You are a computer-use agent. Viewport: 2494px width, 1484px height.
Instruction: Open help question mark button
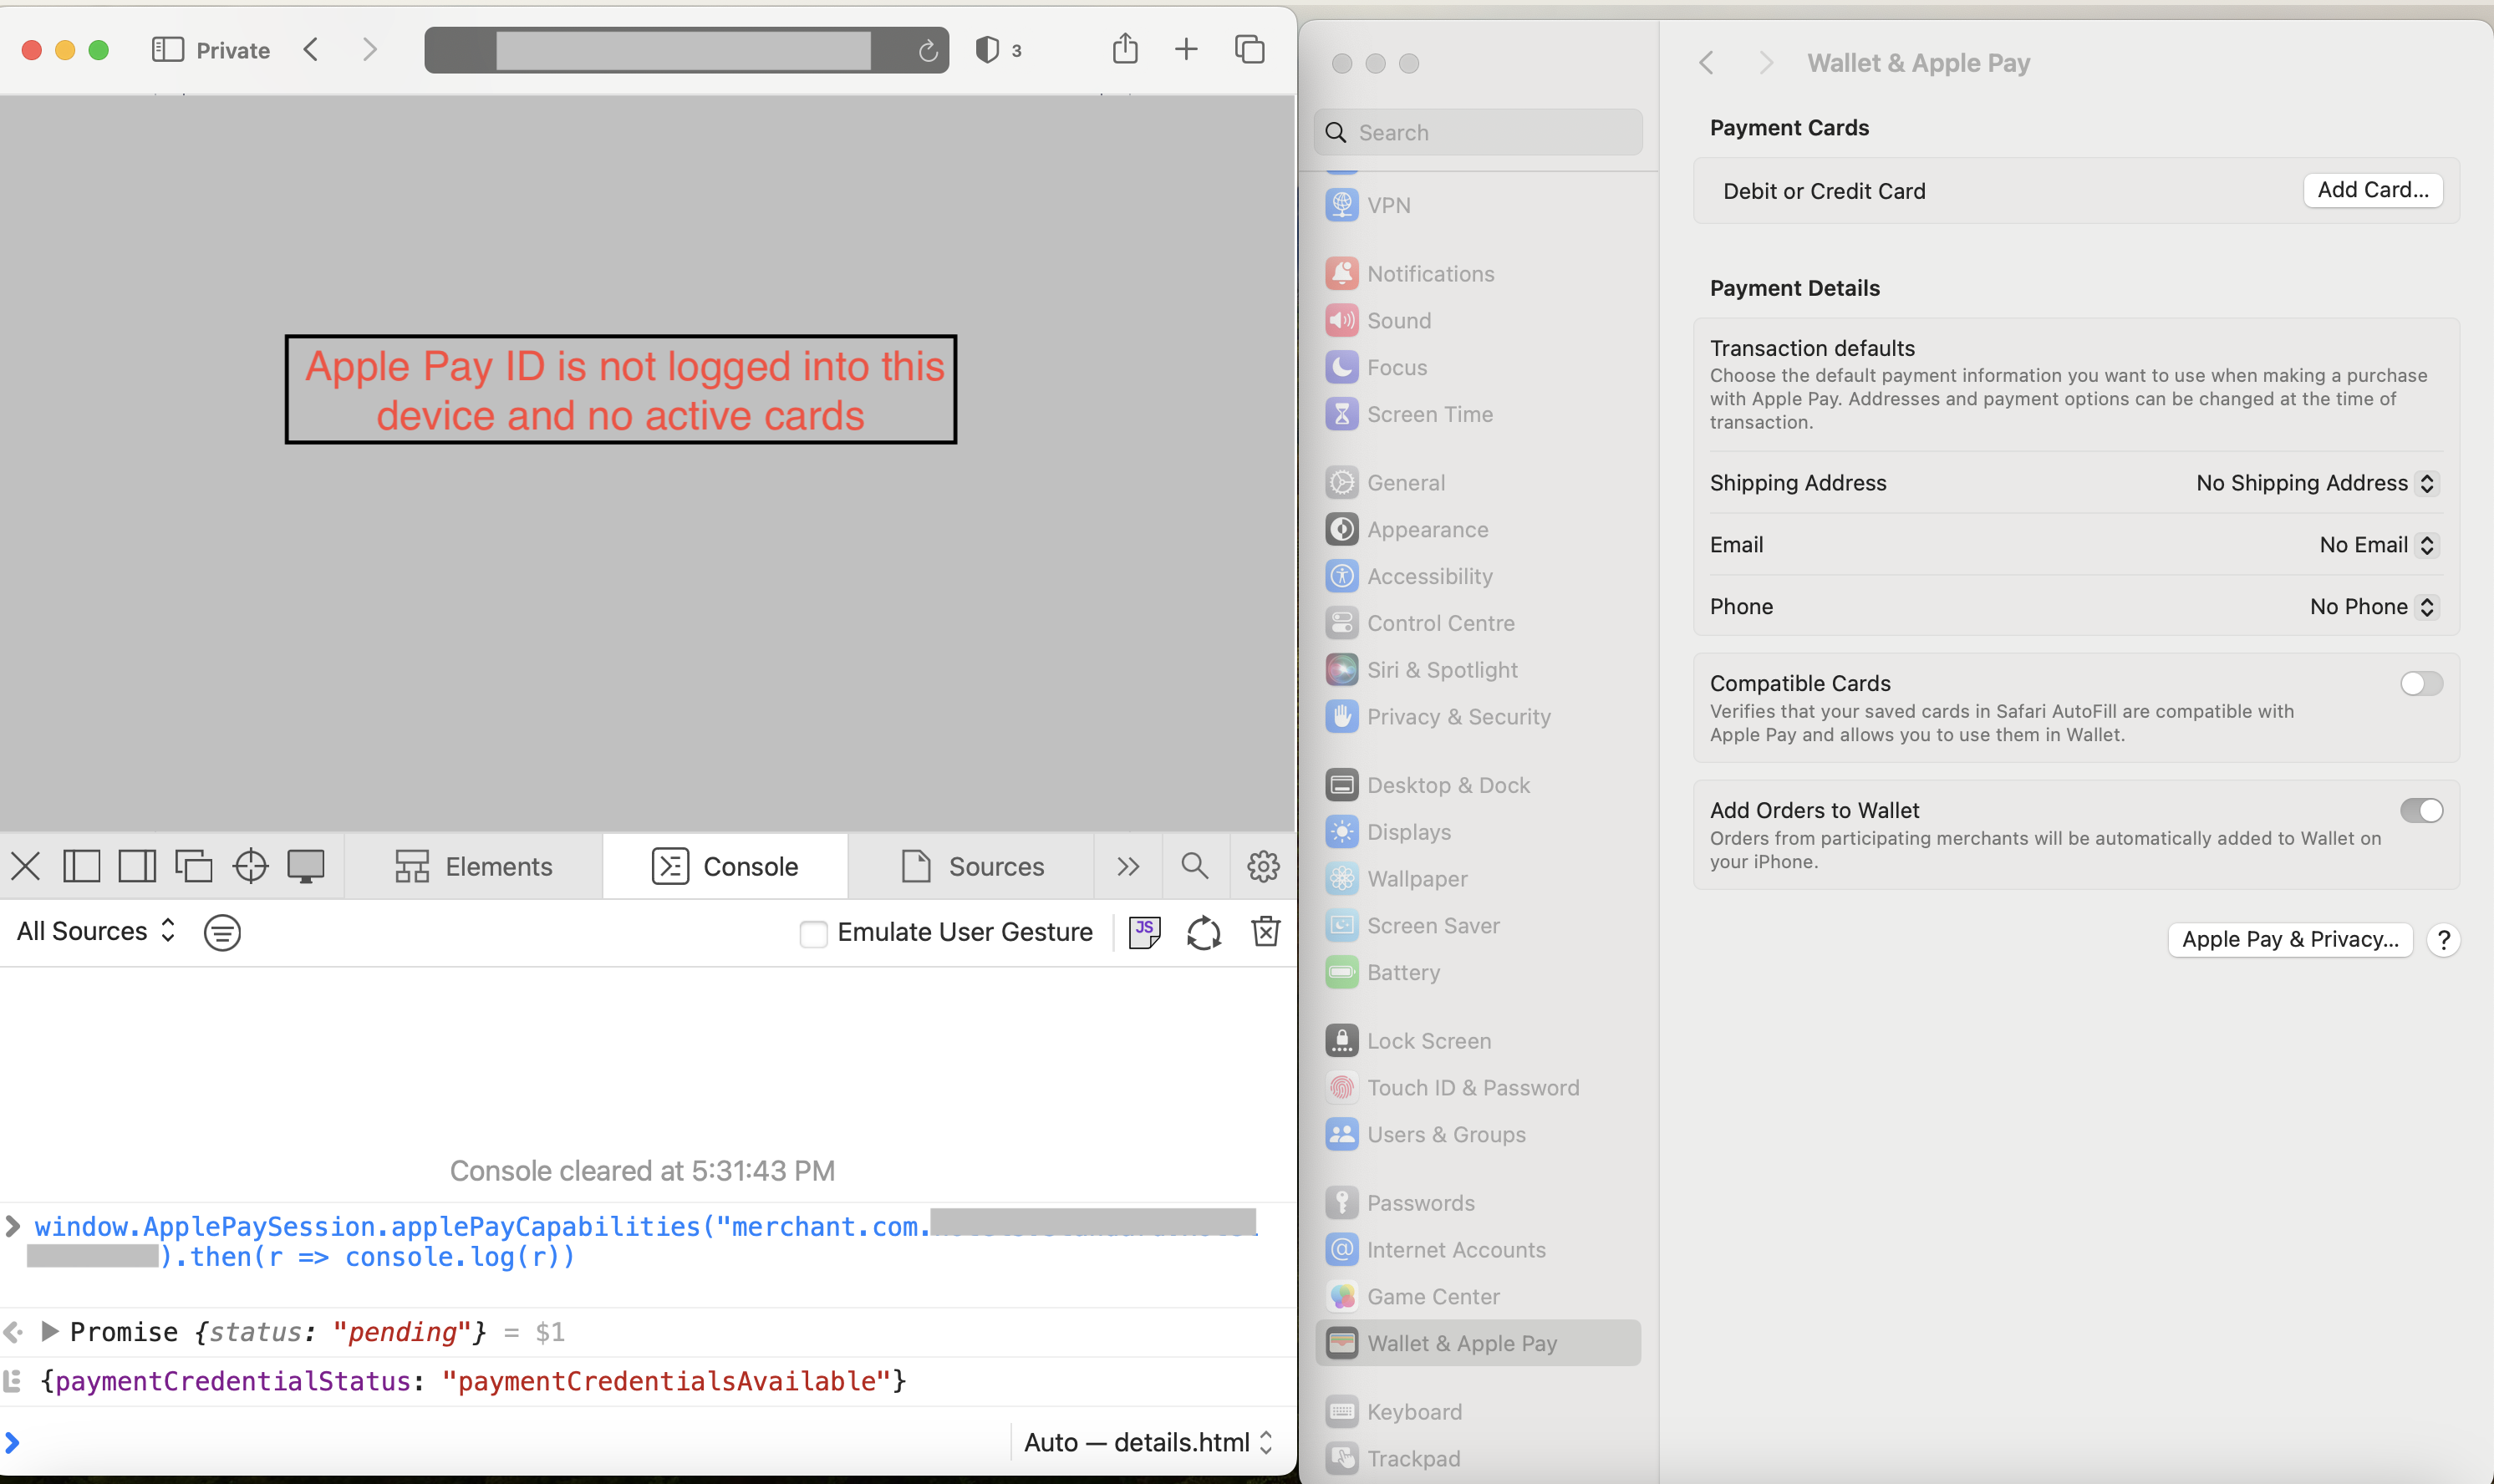click(2443, 940)
